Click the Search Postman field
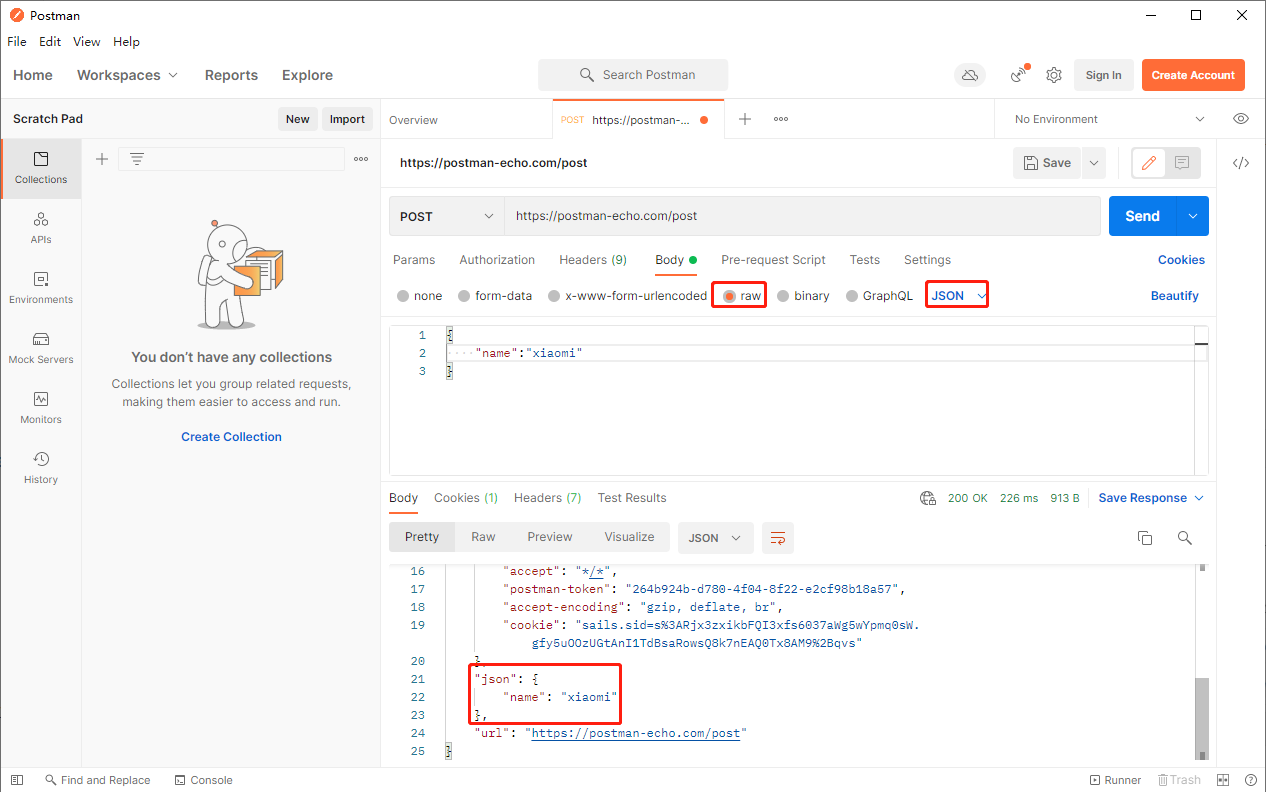The width and height of the screenshot is (1266, 792). point(633,75)
